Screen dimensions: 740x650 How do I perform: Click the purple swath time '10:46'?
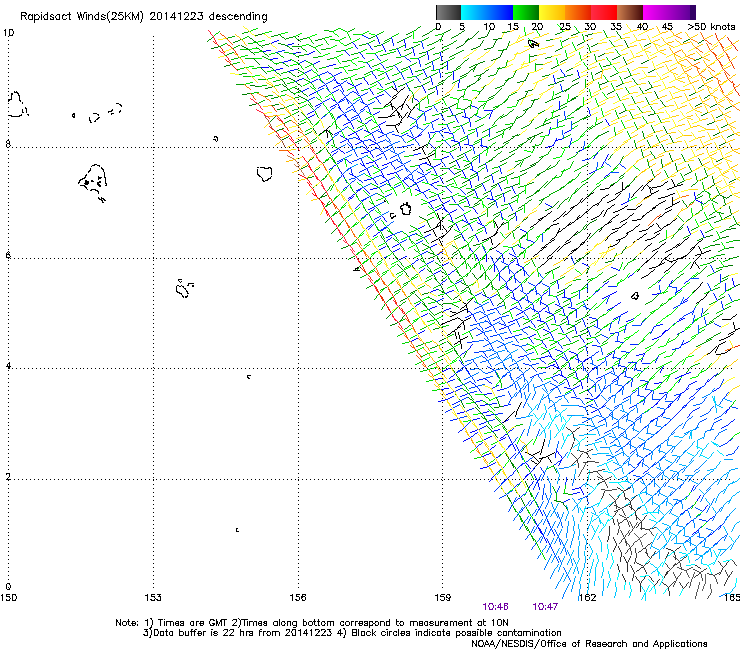click(495, 607)
